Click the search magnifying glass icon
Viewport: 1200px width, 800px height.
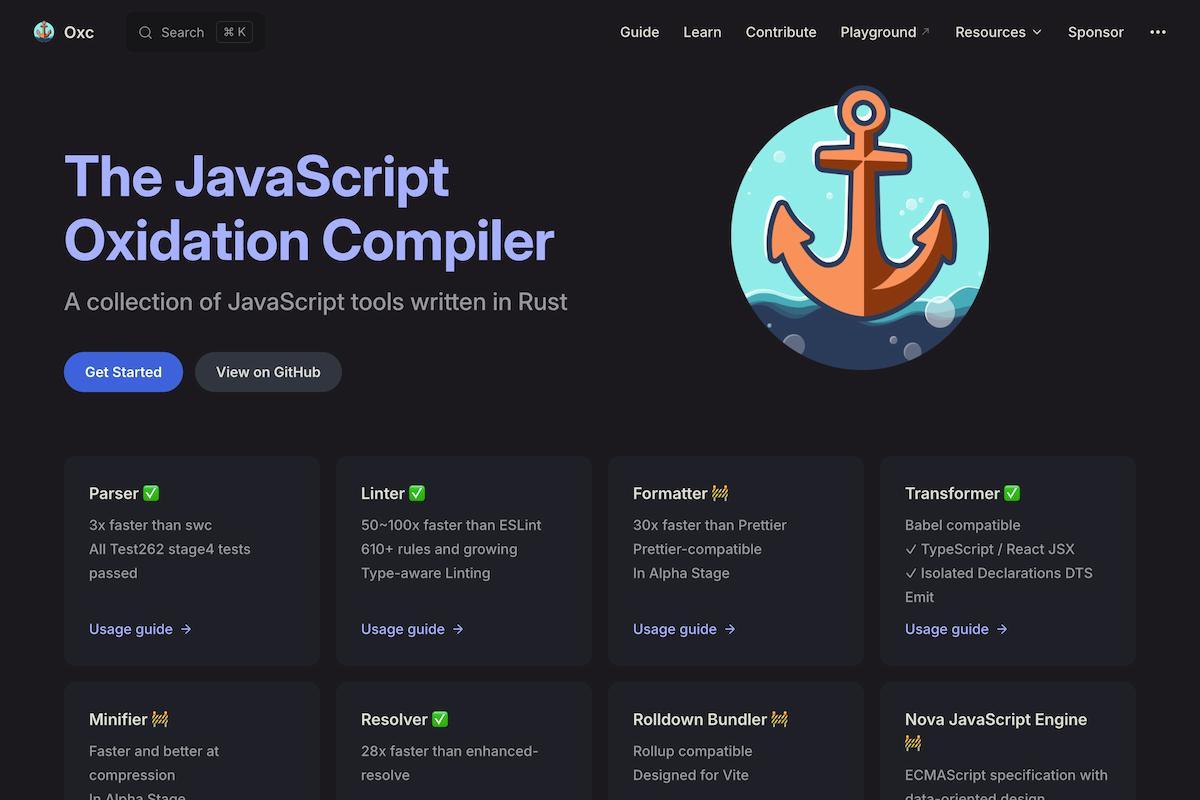pyautogui.click(x=145, y=31)
